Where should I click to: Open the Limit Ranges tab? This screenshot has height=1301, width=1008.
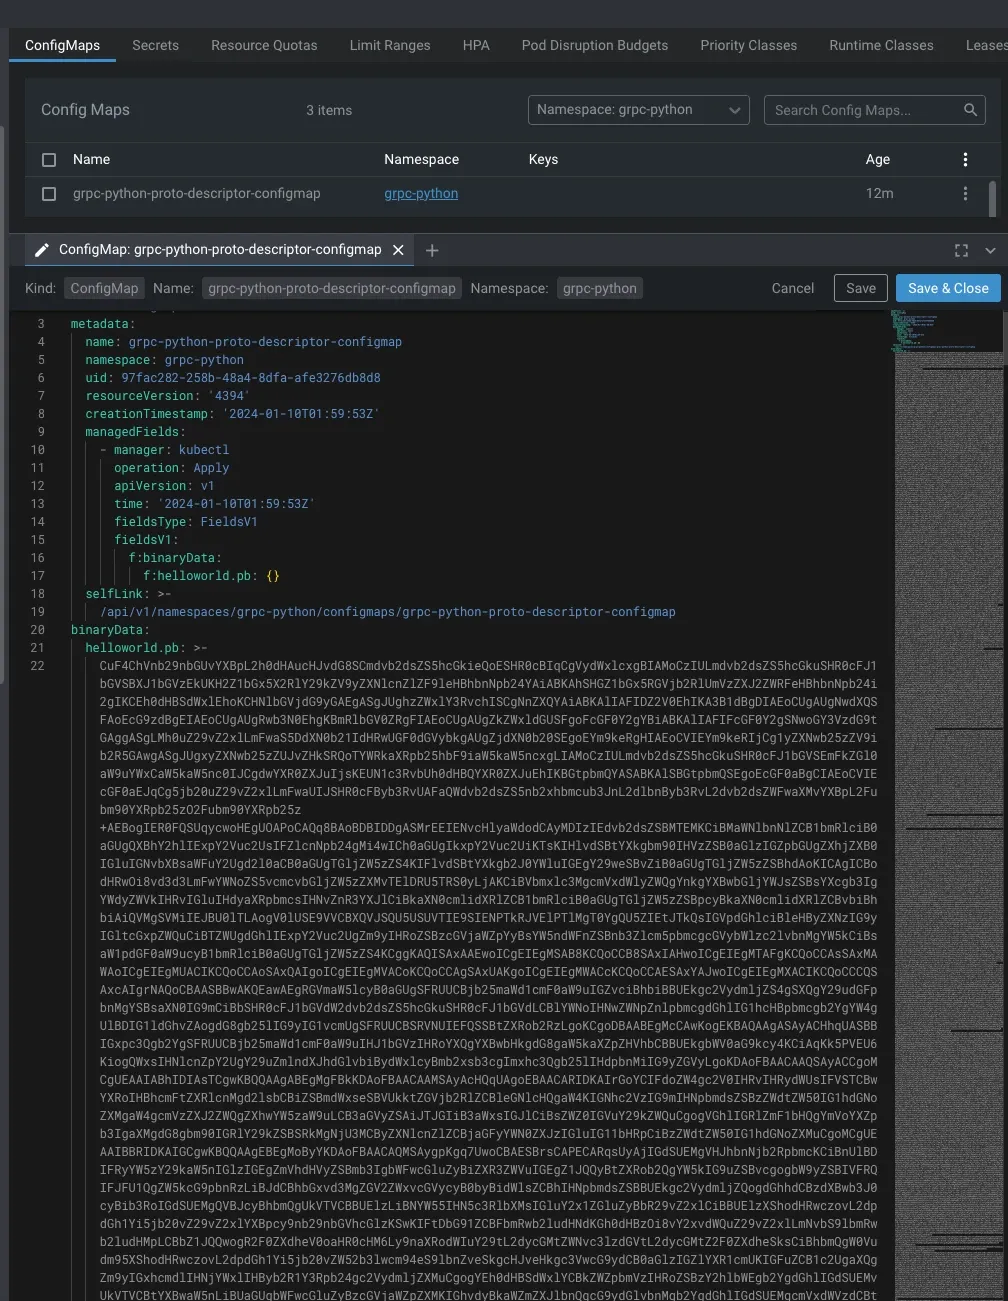(390, 45)
